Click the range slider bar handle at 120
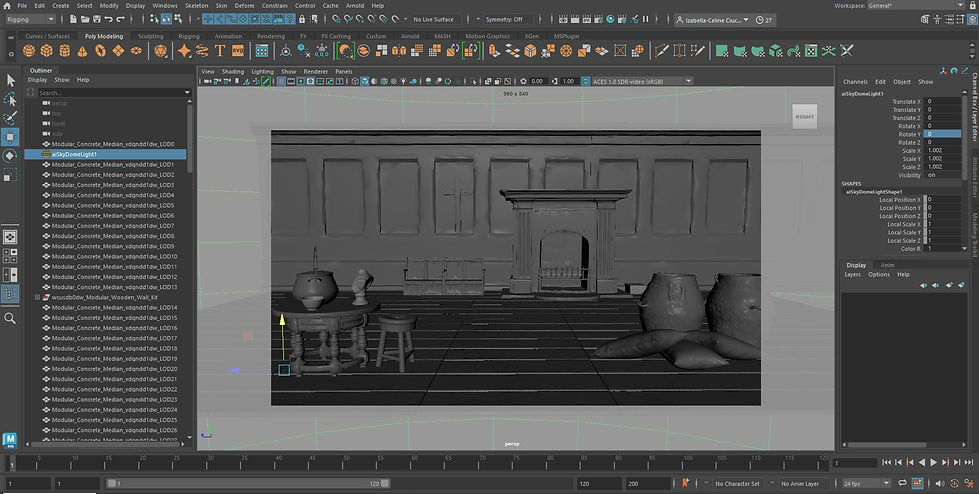The height and width of the screenshot is (494, 979). (385, 483)
